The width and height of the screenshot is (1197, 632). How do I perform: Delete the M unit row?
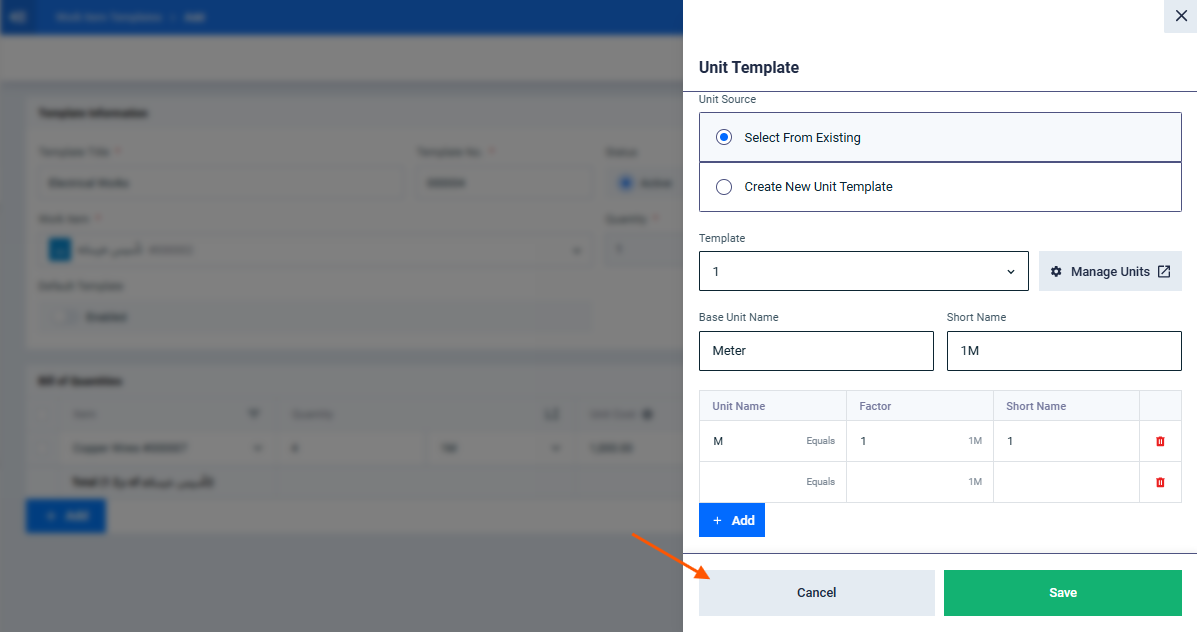coord(1160,441)
